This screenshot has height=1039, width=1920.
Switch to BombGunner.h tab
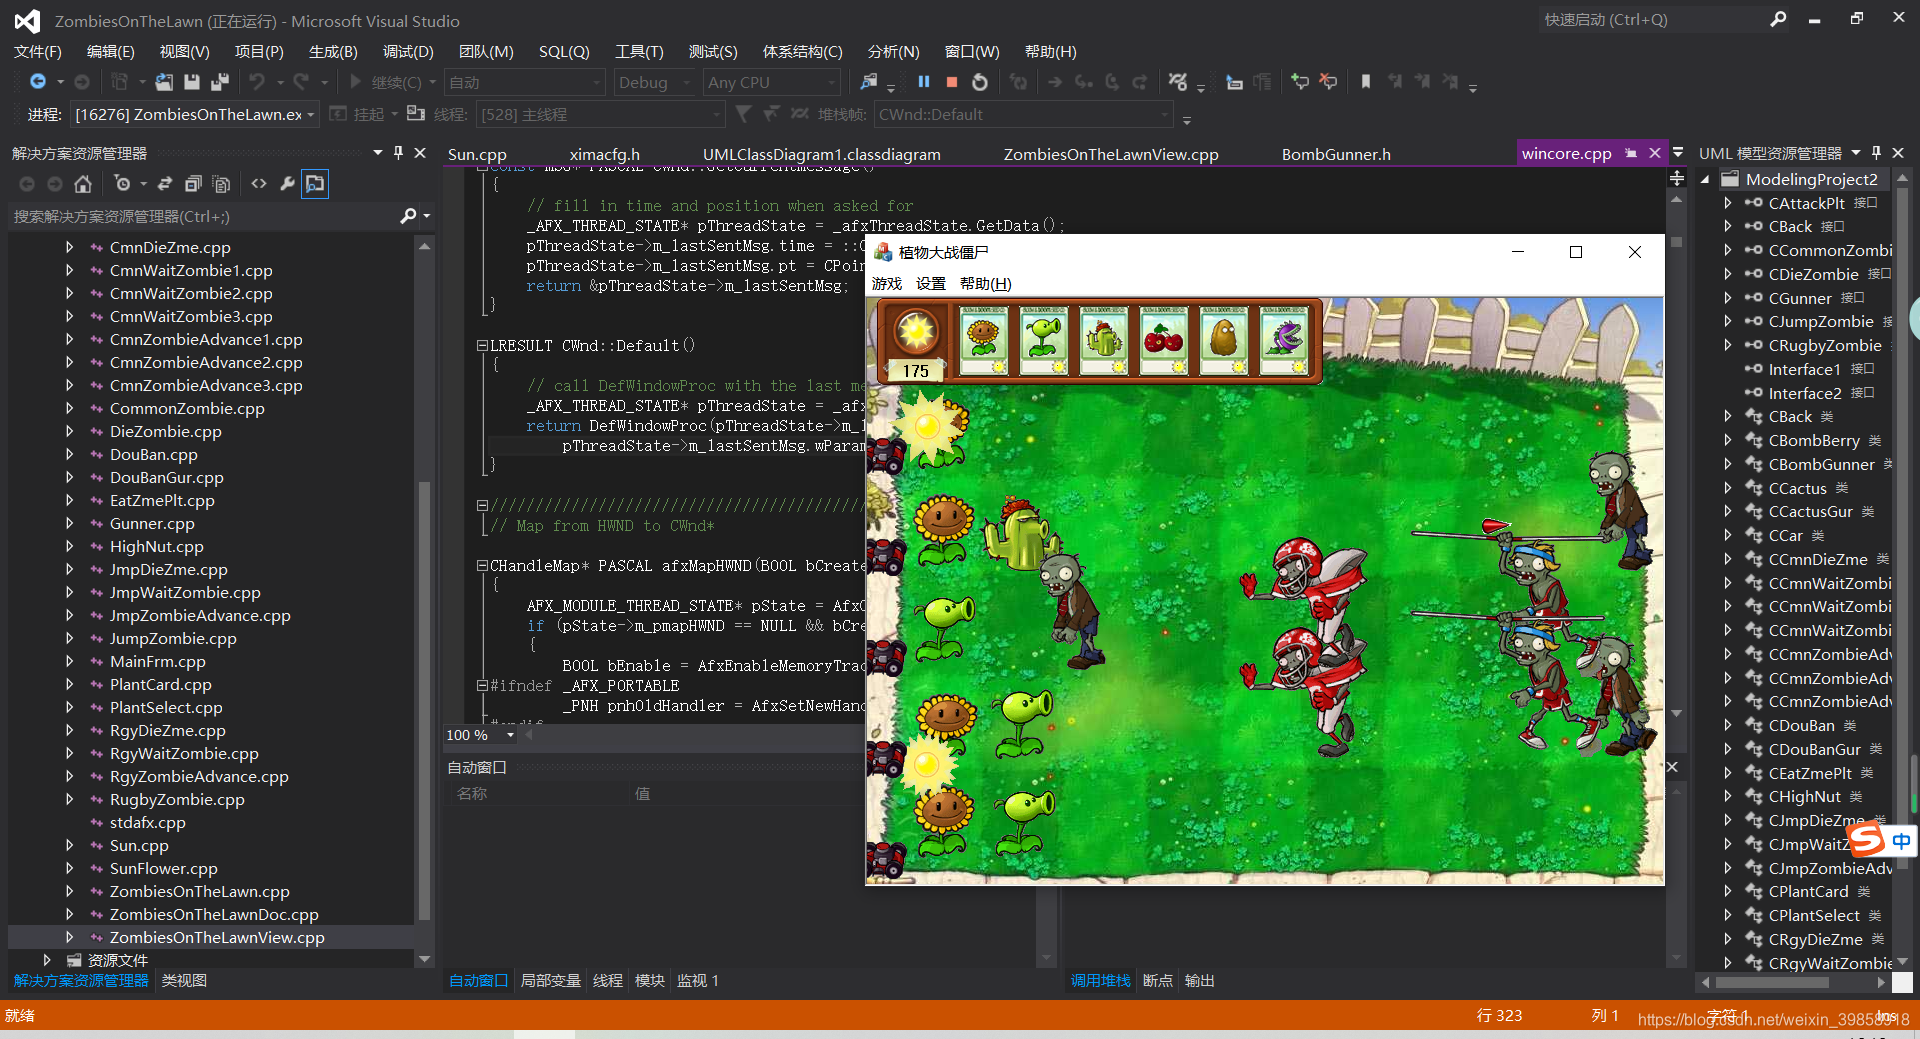click(1336, 154)
